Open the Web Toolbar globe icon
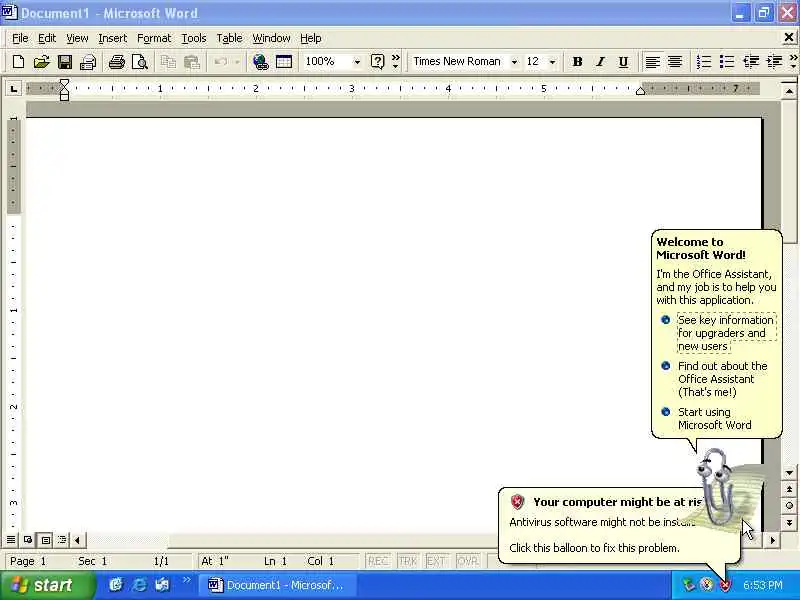 260,62
